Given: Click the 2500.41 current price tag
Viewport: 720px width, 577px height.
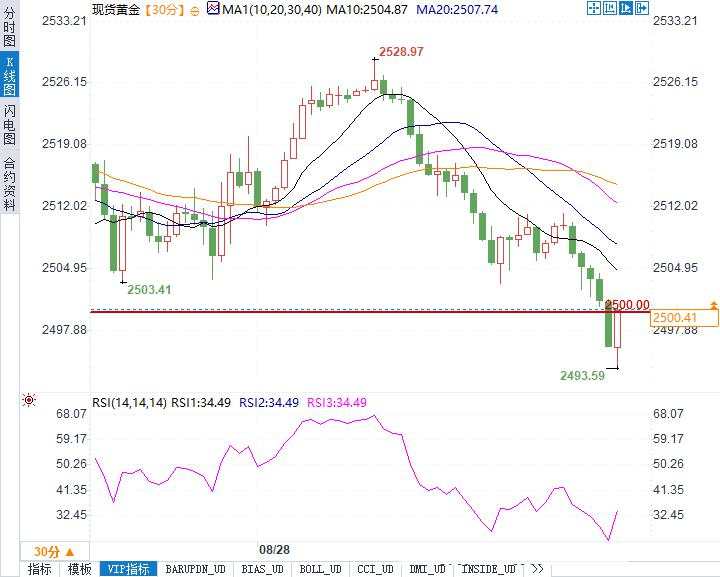Looking at the screenshot, I should tap(684, 318).
